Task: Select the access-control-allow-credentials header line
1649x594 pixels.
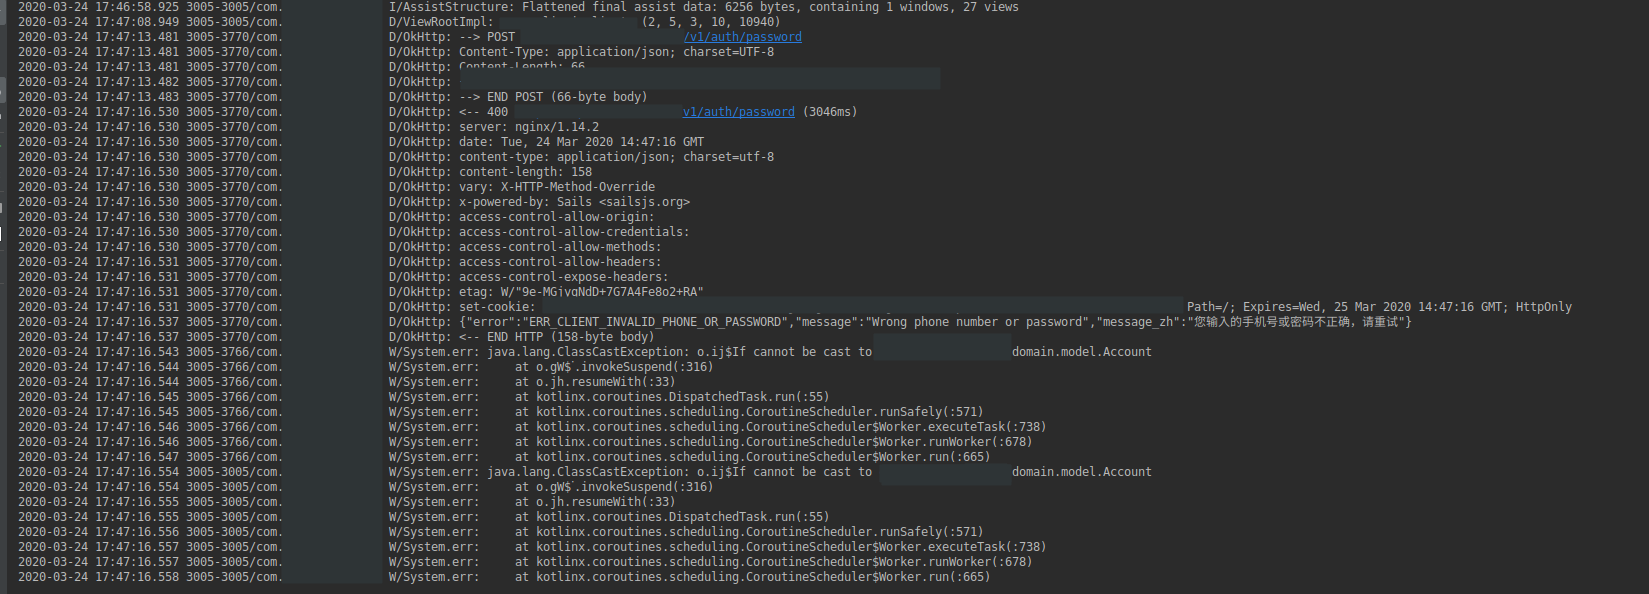Action: point(574,232)
